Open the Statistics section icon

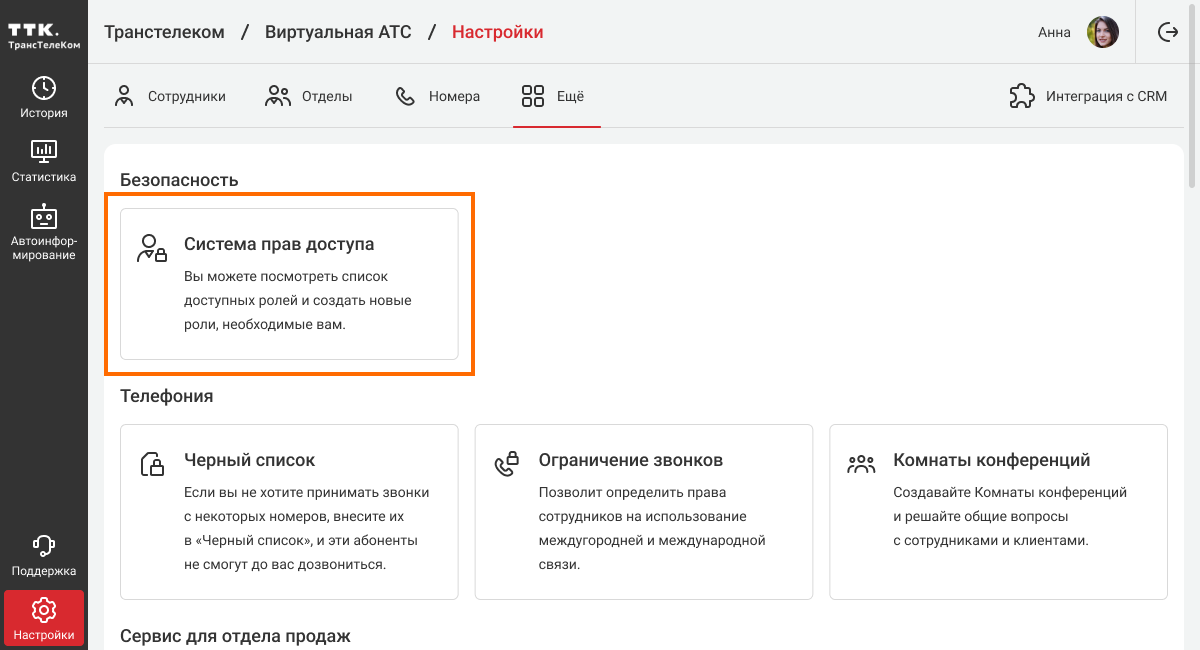tap(44, 152)
